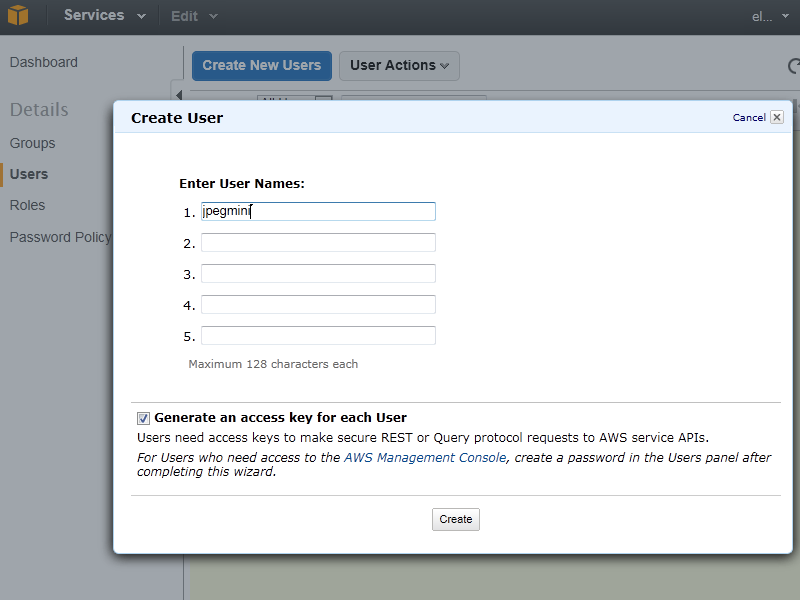Close the Create User dialog with X
This screenshot has height=600, width=800.
[x=777, y=117]
